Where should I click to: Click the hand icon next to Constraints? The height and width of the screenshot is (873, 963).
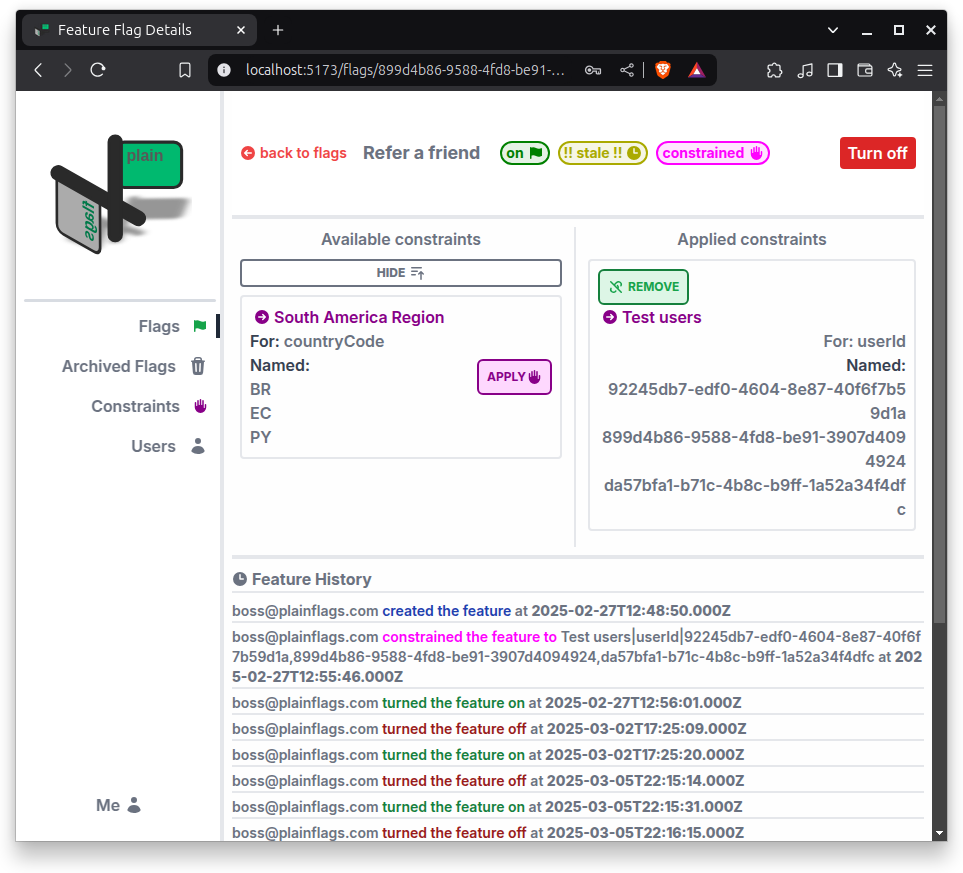tap(199, 406)
